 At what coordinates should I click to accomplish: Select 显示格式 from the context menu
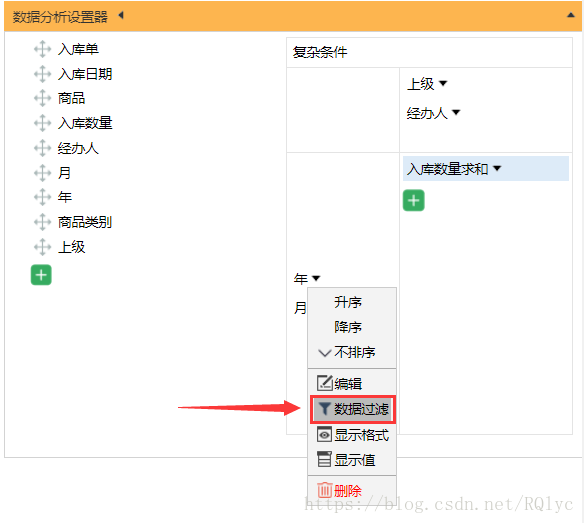[352, 435]
